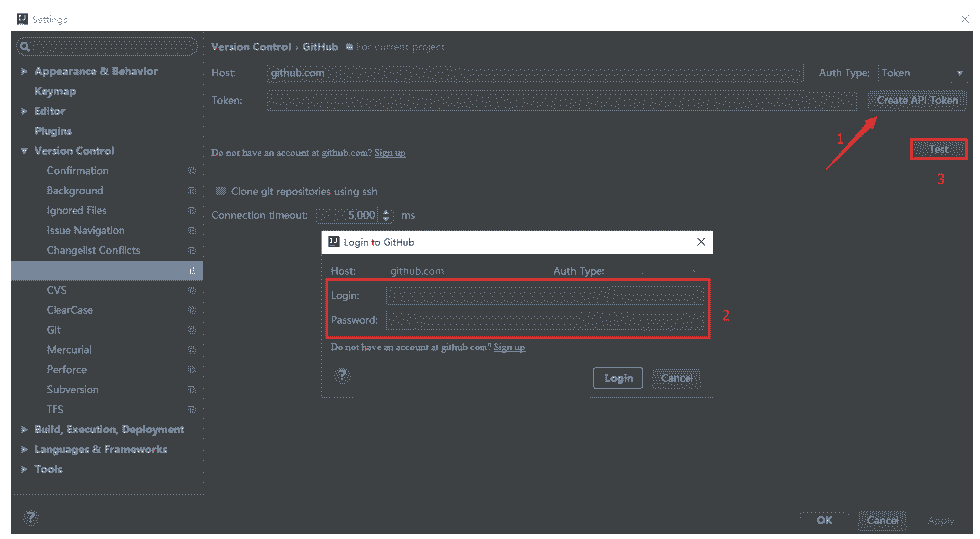980x539 pixels.
Task: Click the project icon beside Ignored Files
Action: 192,211
